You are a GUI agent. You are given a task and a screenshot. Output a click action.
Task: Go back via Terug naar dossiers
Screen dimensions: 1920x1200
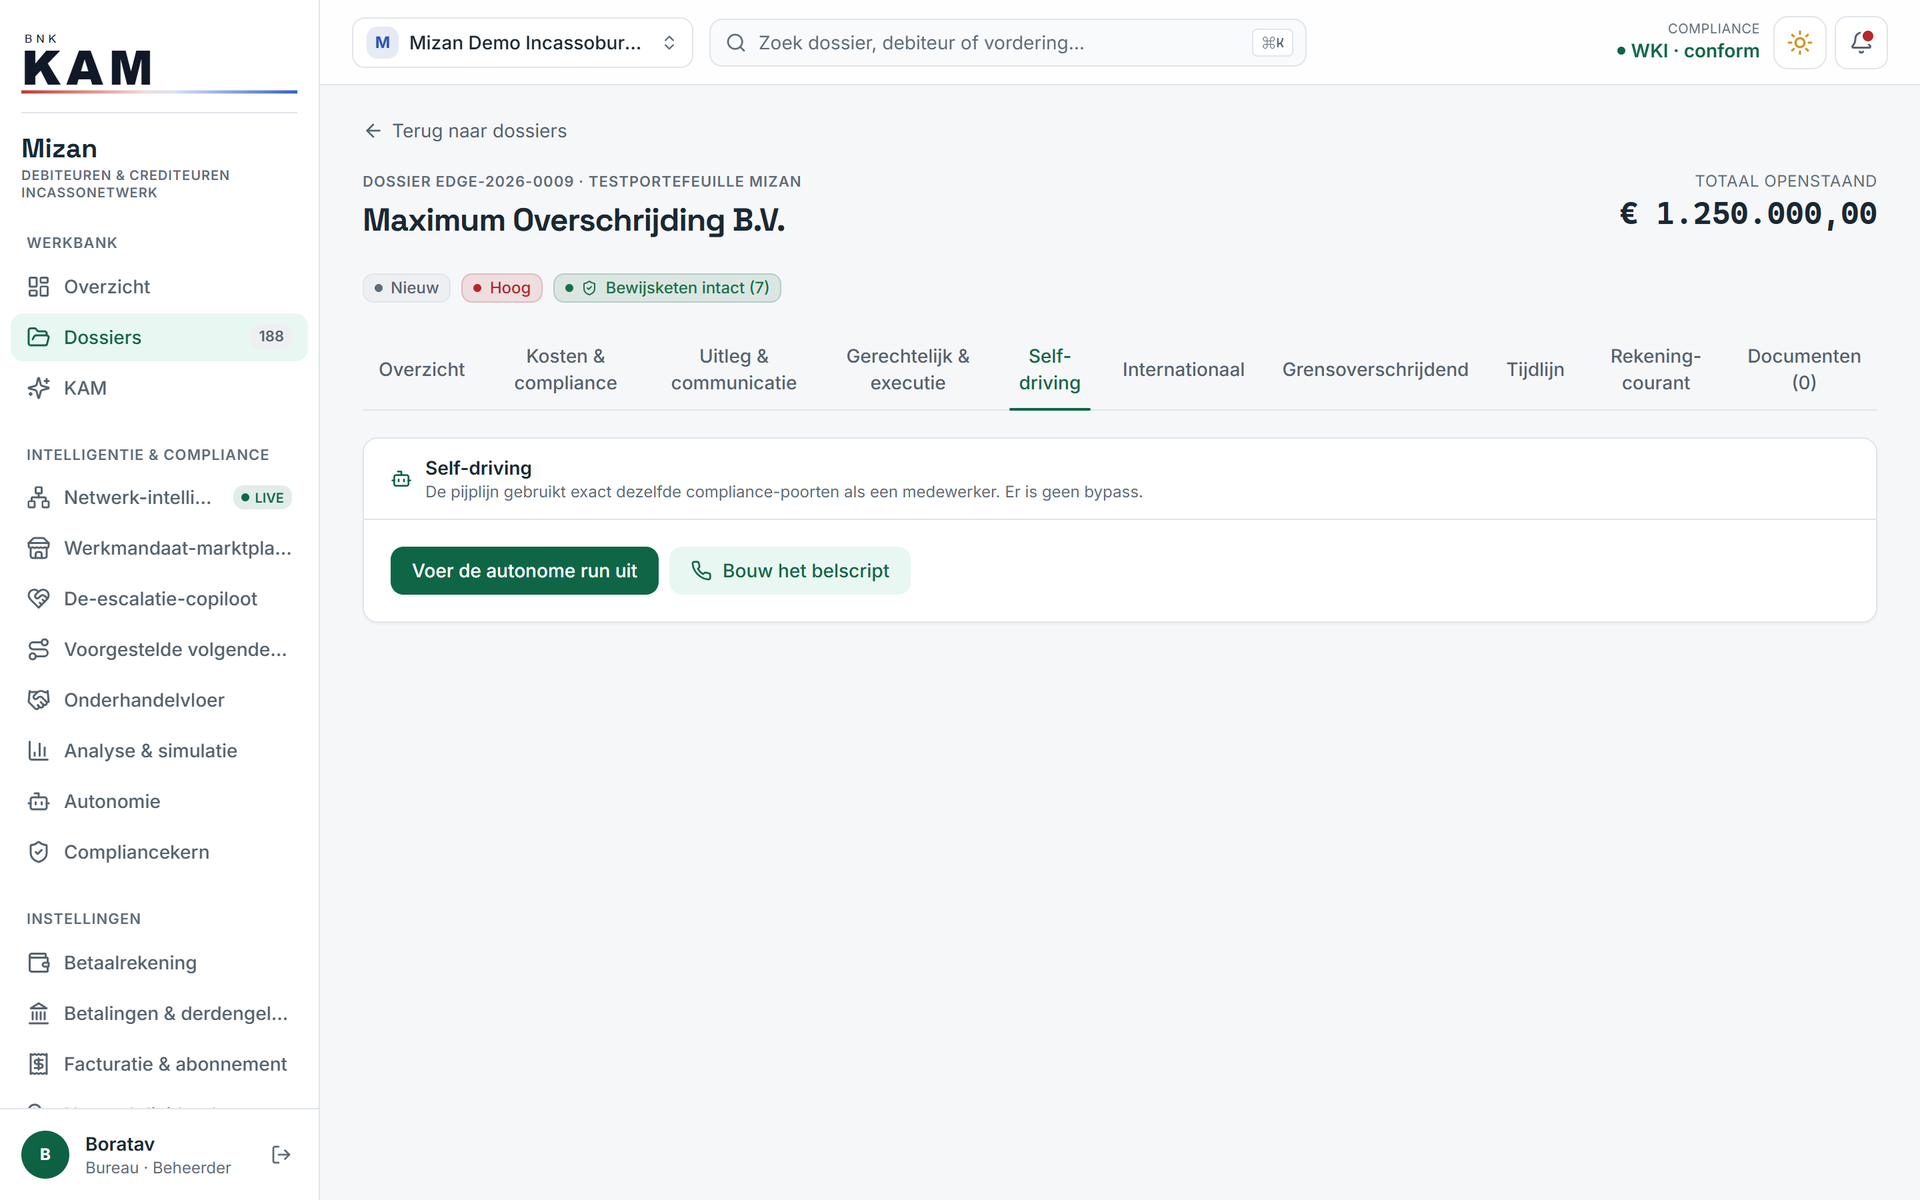point(466,131)
